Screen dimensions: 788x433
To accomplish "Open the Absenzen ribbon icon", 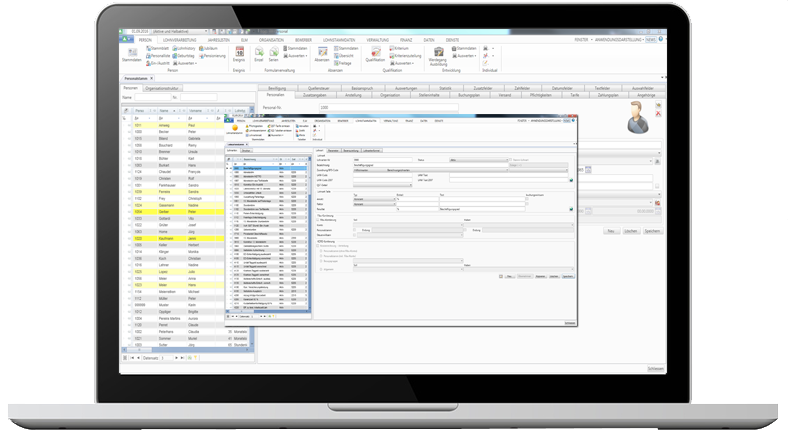I will (321, 52).
